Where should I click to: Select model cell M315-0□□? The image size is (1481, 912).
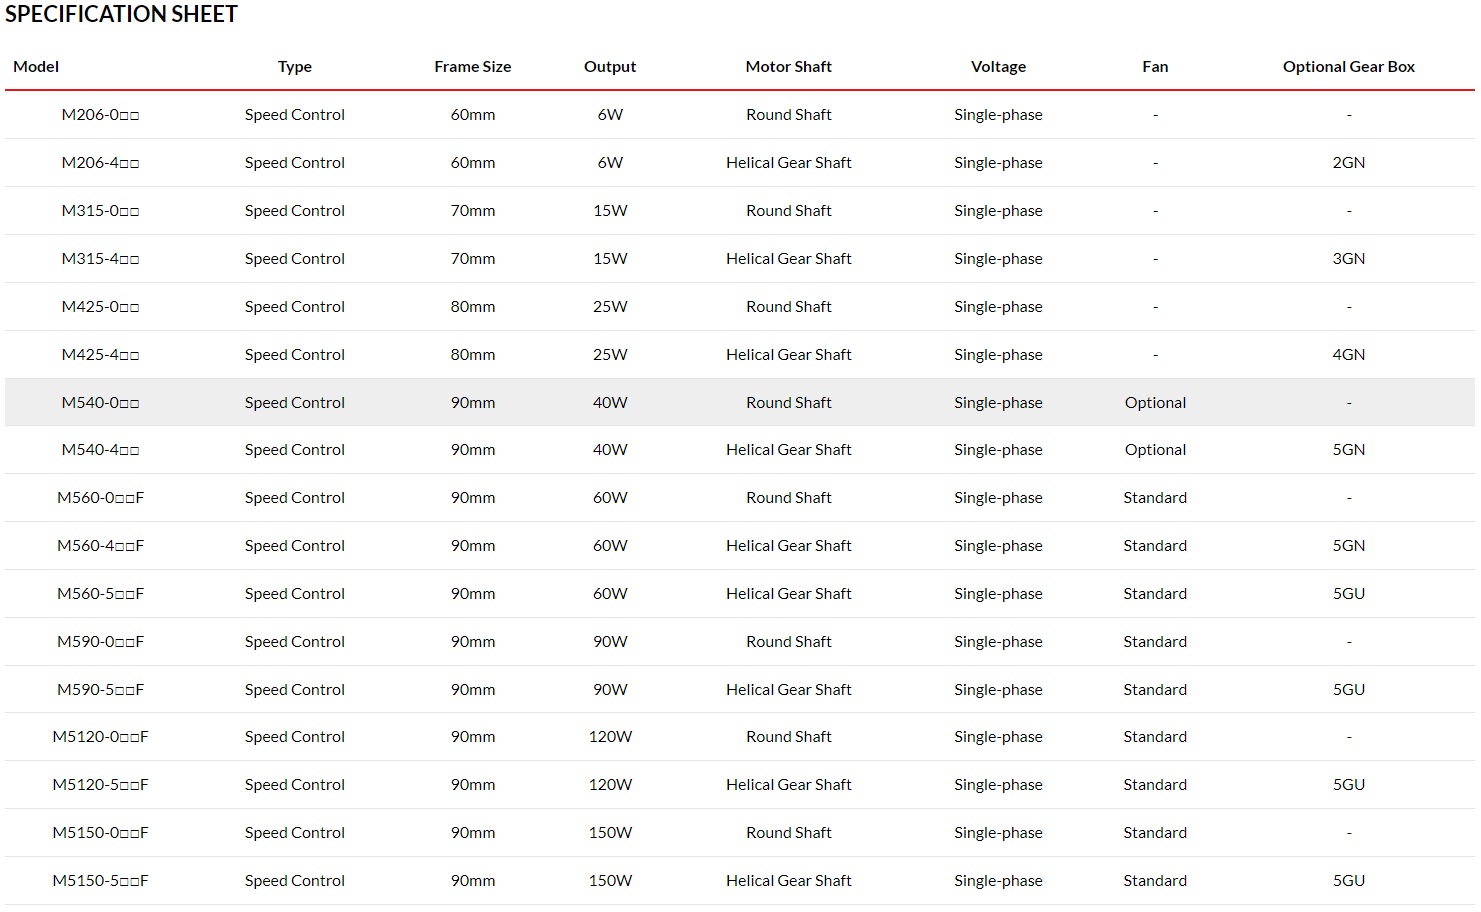coord(100,211)
